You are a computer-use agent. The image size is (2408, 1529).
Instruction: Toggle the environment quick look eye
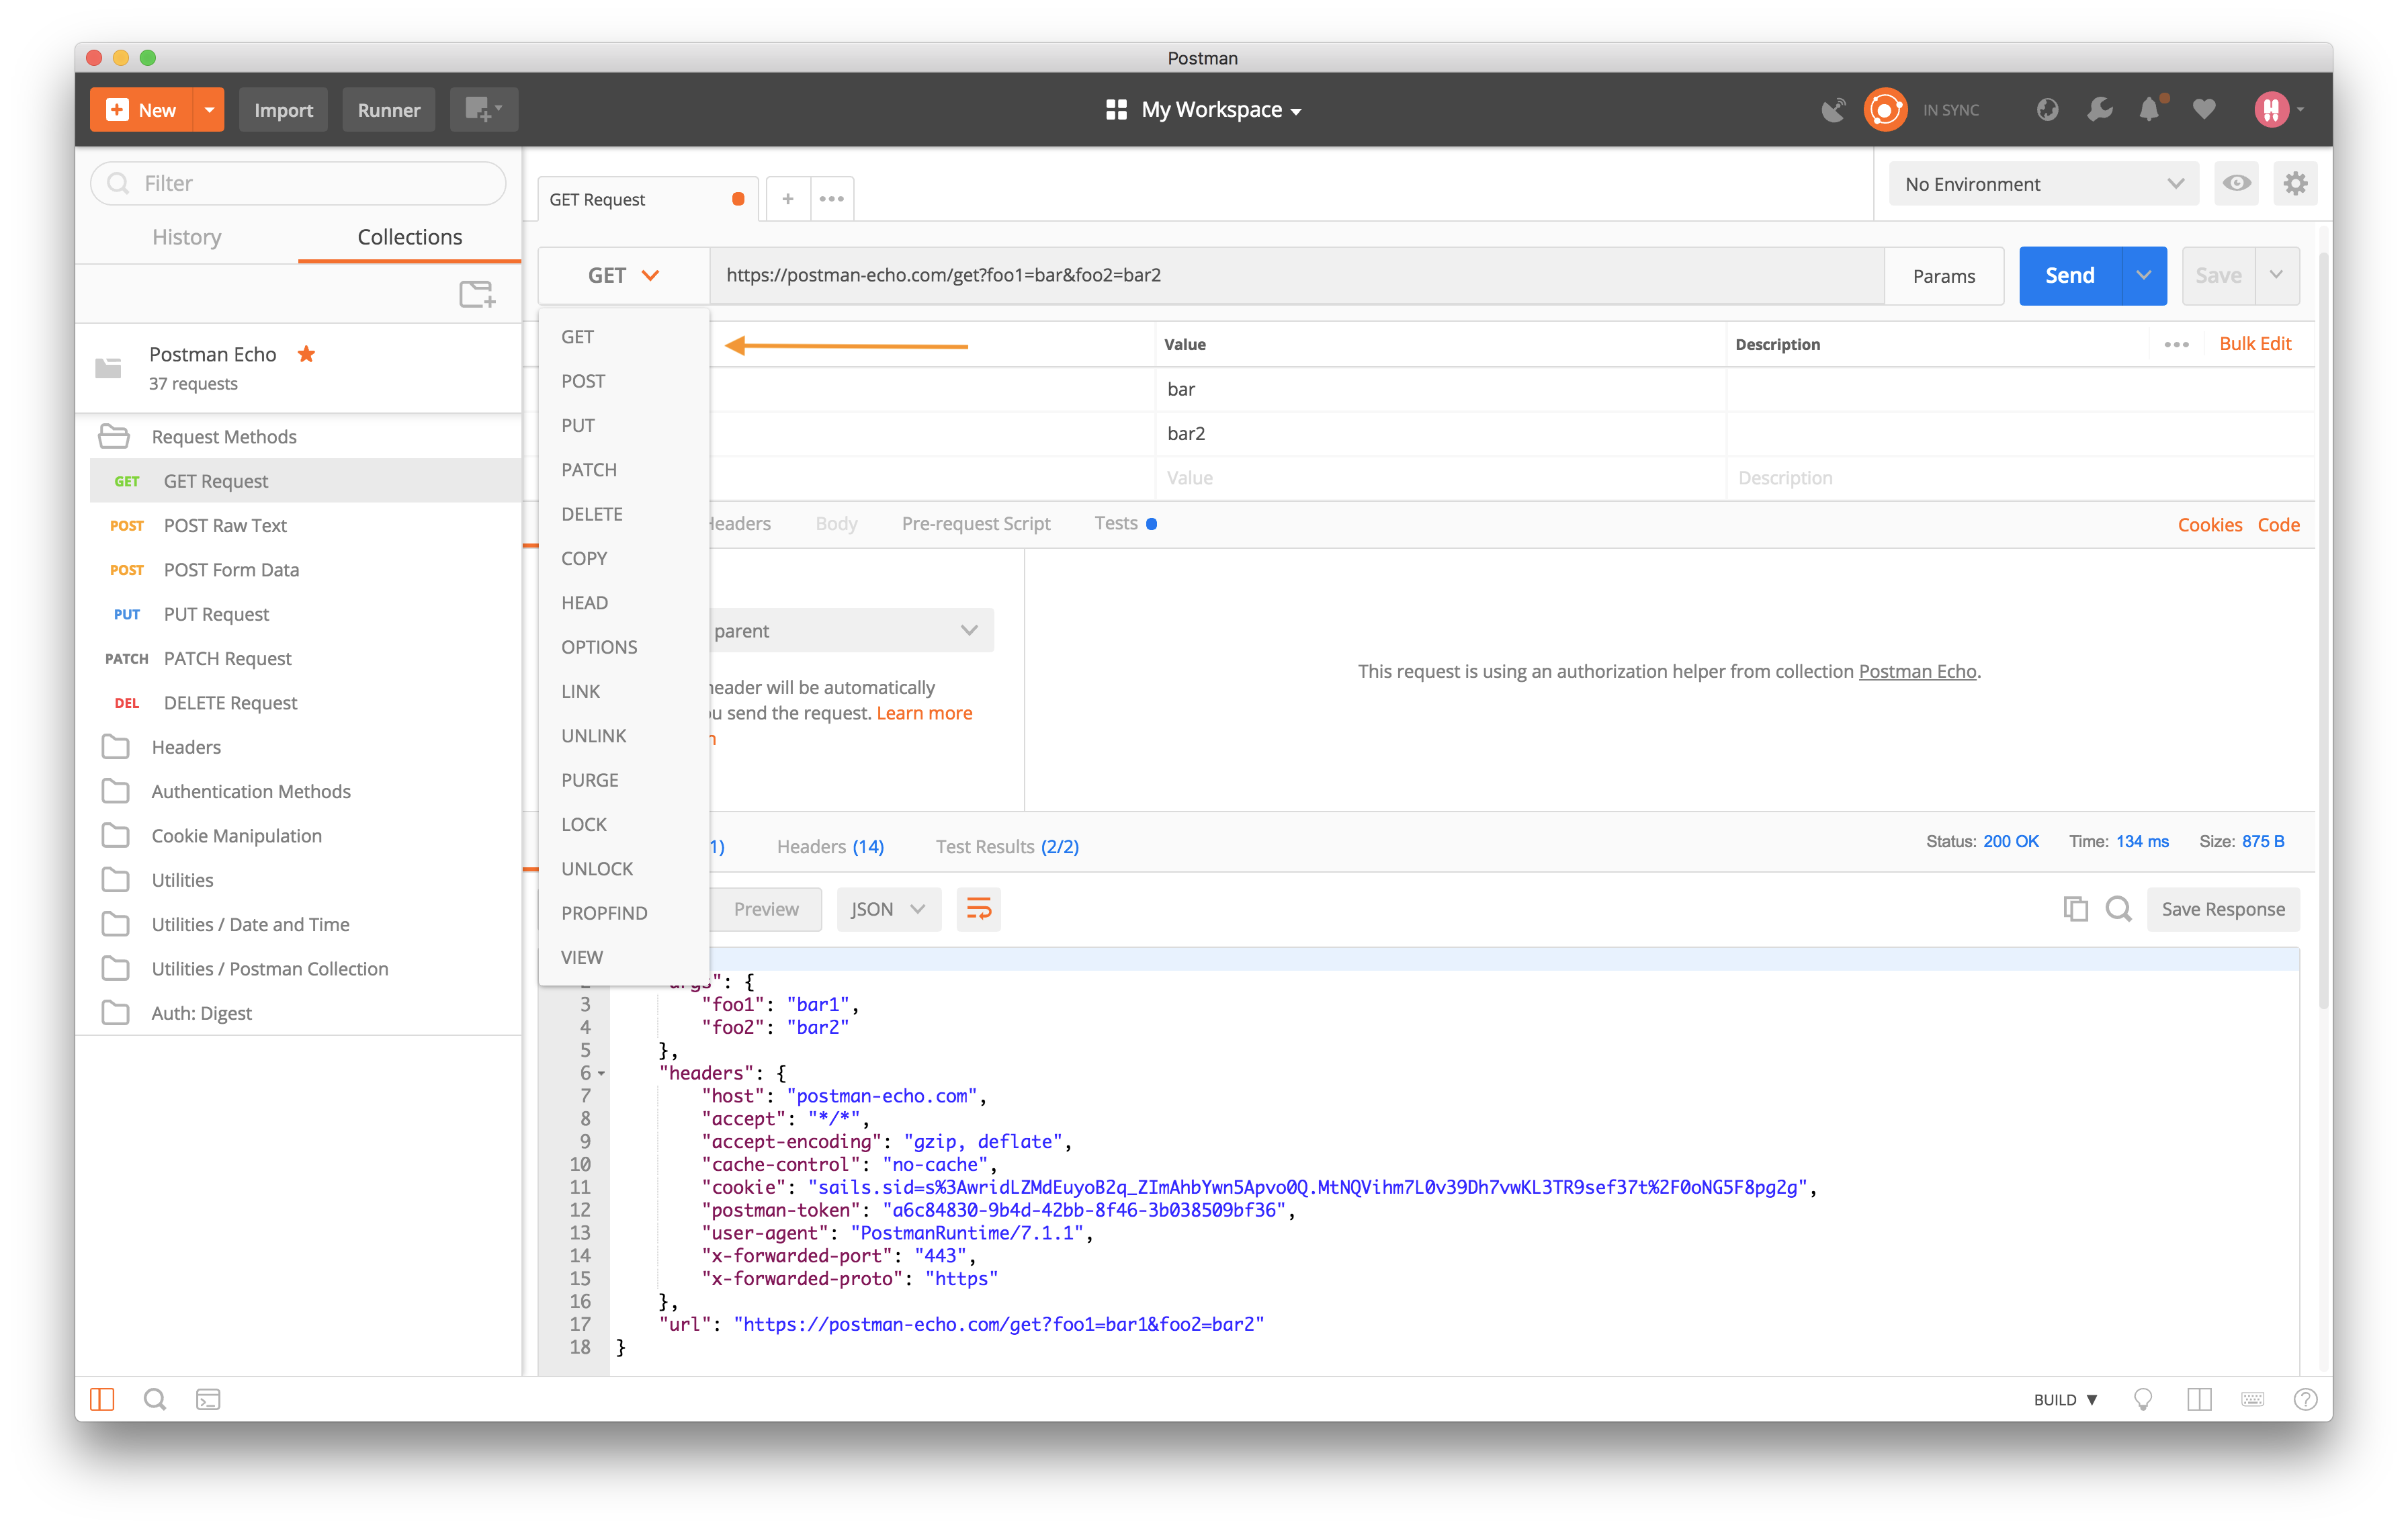tap(2237, 183)
